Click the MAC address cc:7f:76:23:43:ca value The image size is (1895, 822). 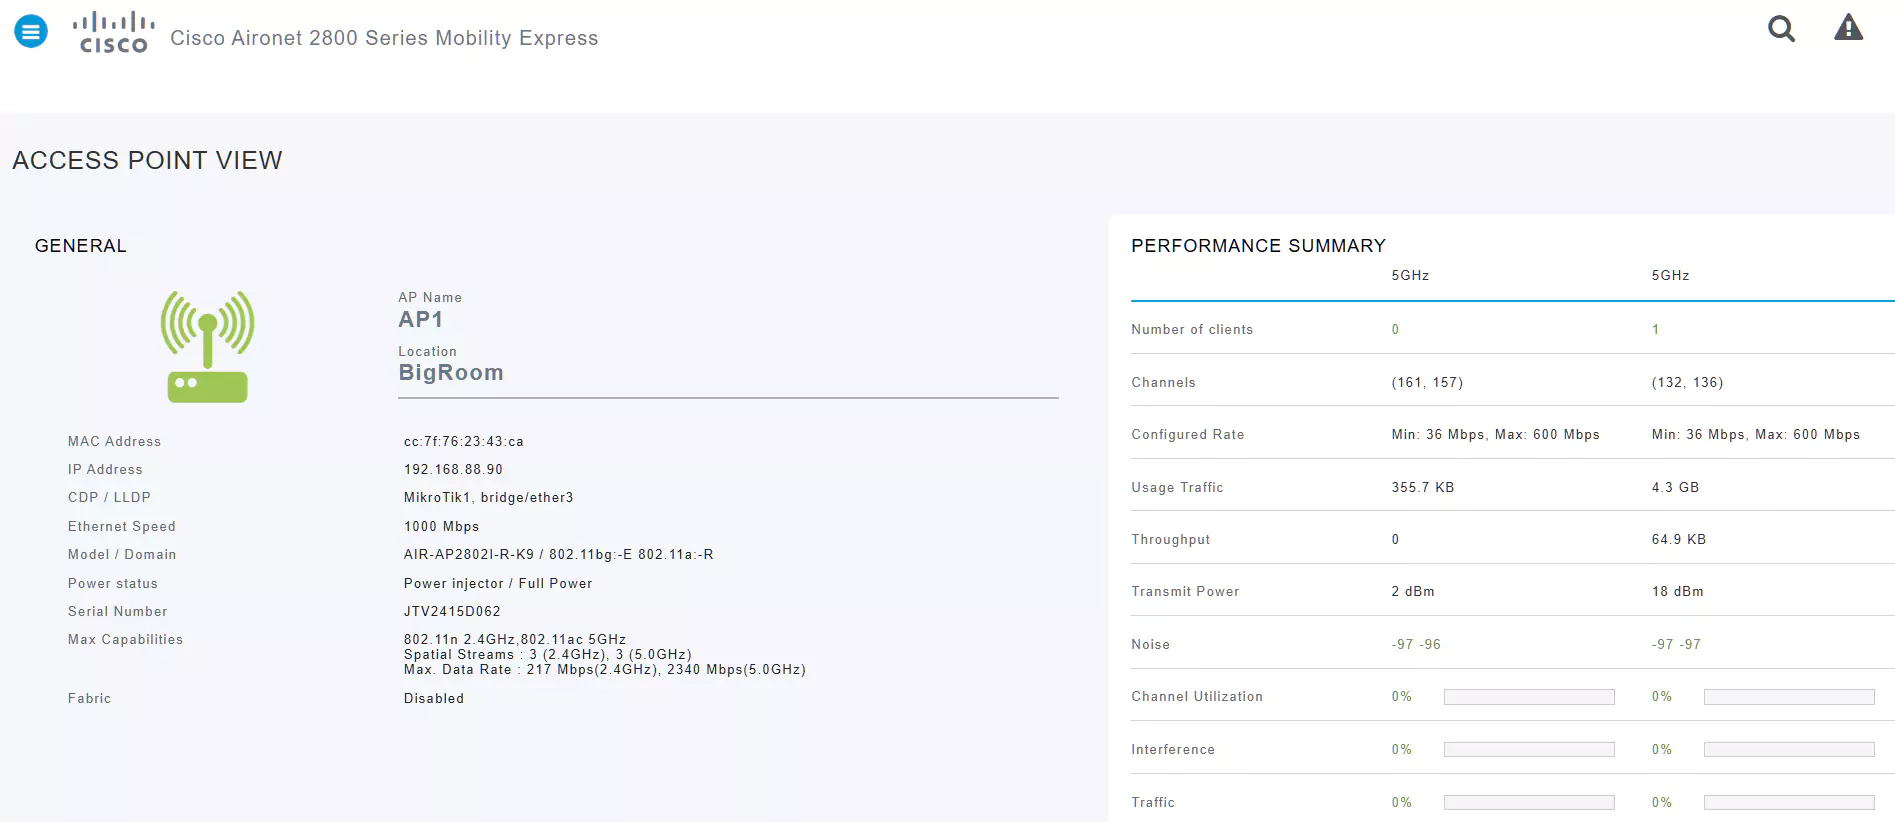tap(463, 442)
